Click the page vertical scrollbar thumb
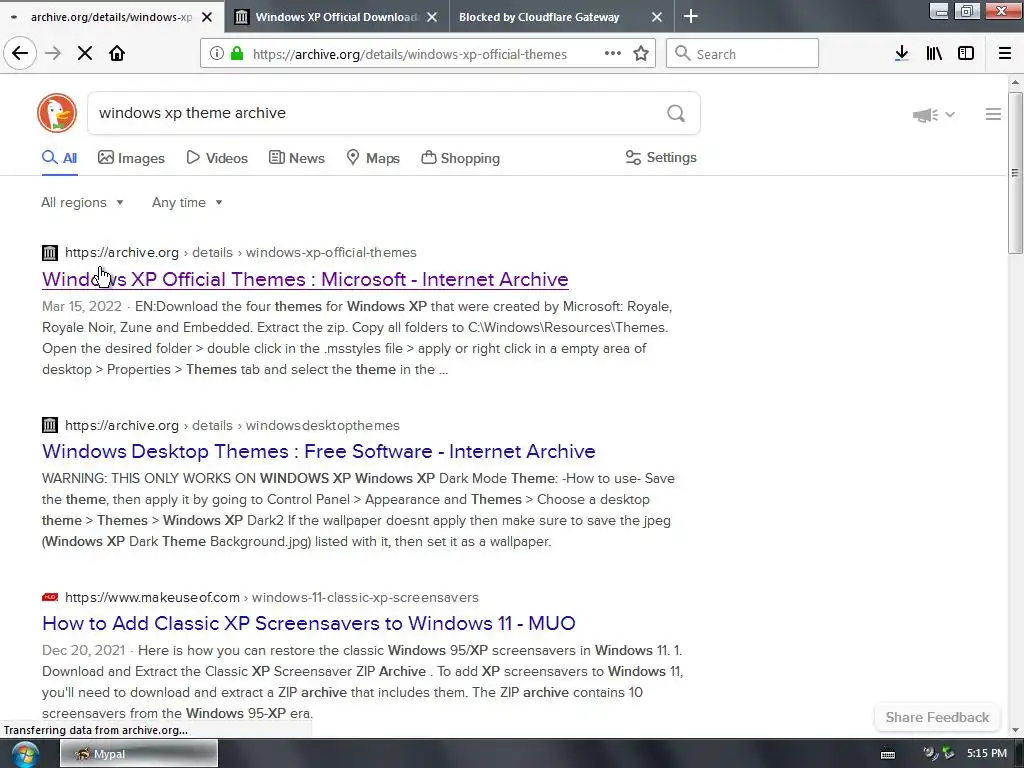 pyautogui.click(x=1014, y=173)
